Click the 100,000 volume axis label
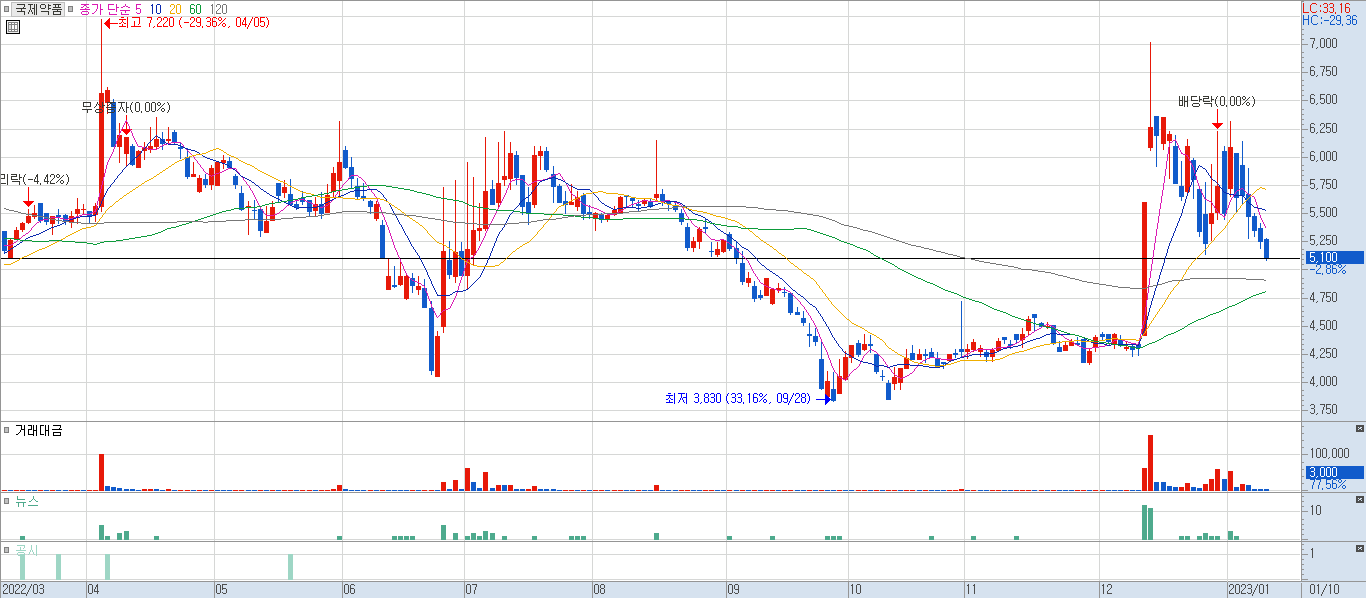 click(1328, 454)
